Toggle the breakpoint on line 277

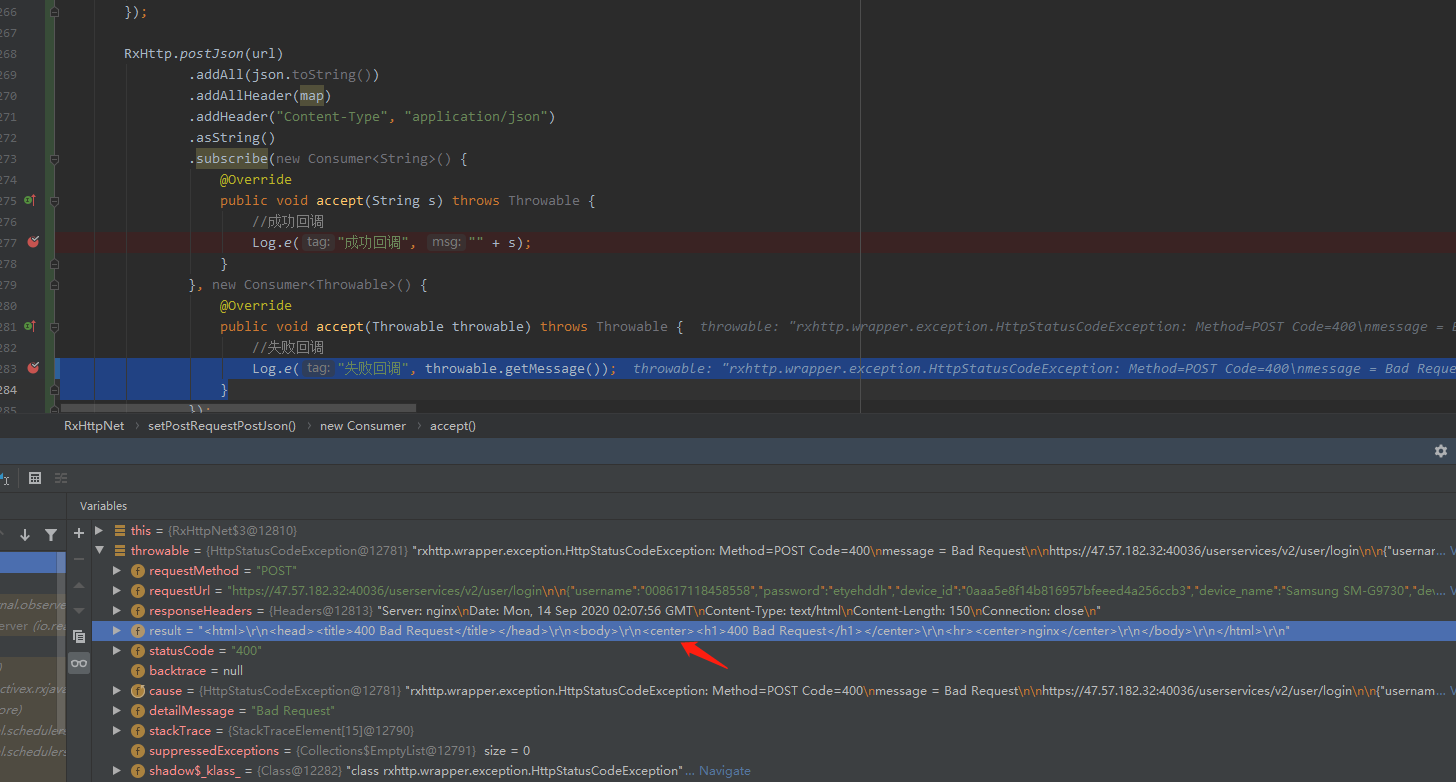(x=32, y=242)
